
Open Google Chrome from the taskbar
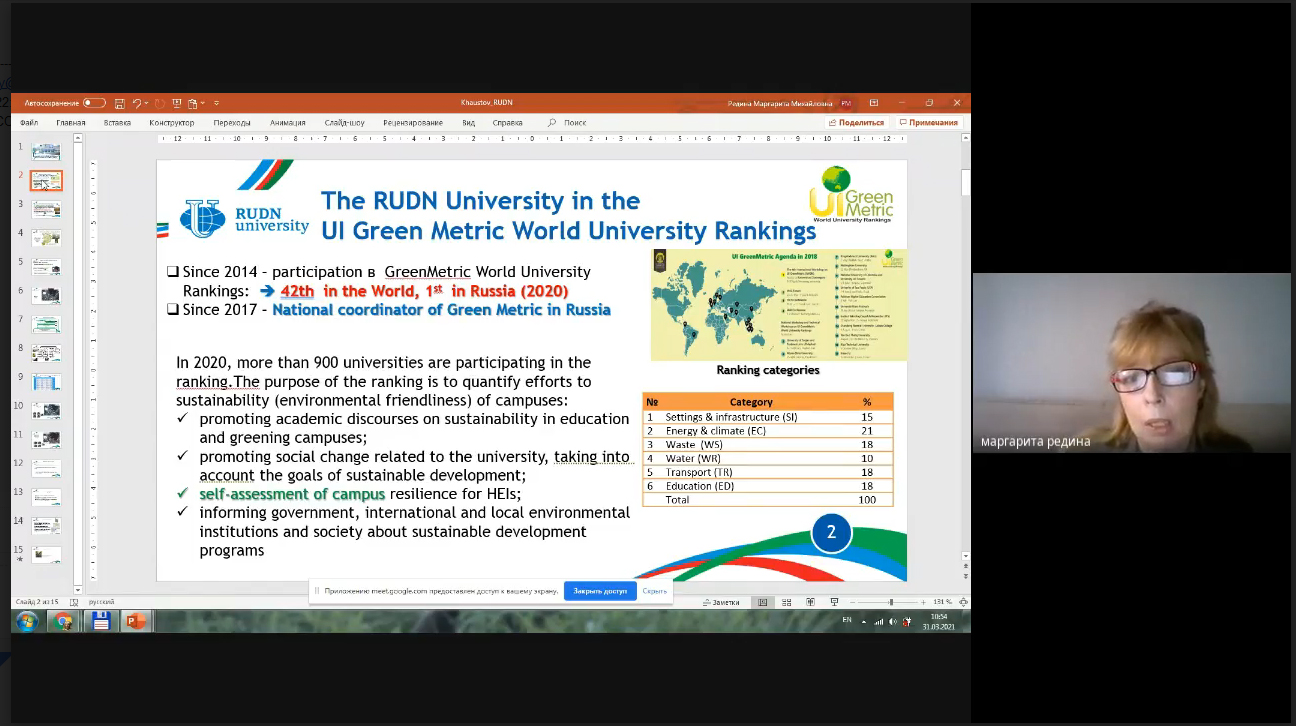[63, 621]
